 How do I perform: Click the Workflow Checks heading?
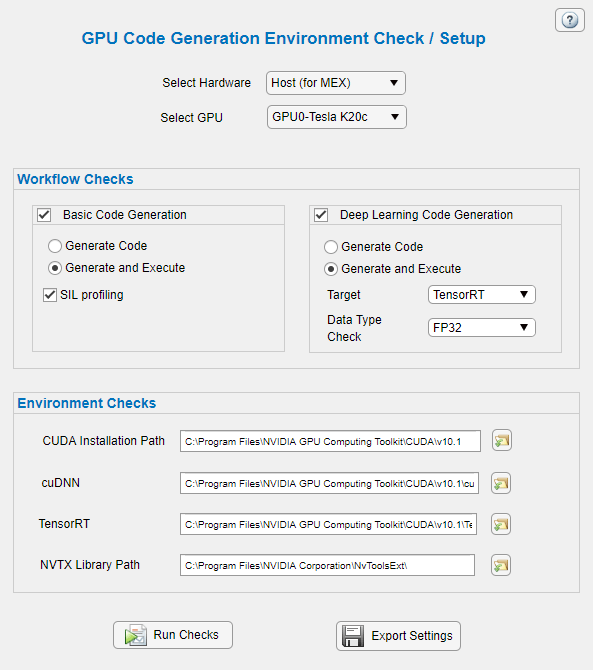pyautogui.click(x=75, y=179)
